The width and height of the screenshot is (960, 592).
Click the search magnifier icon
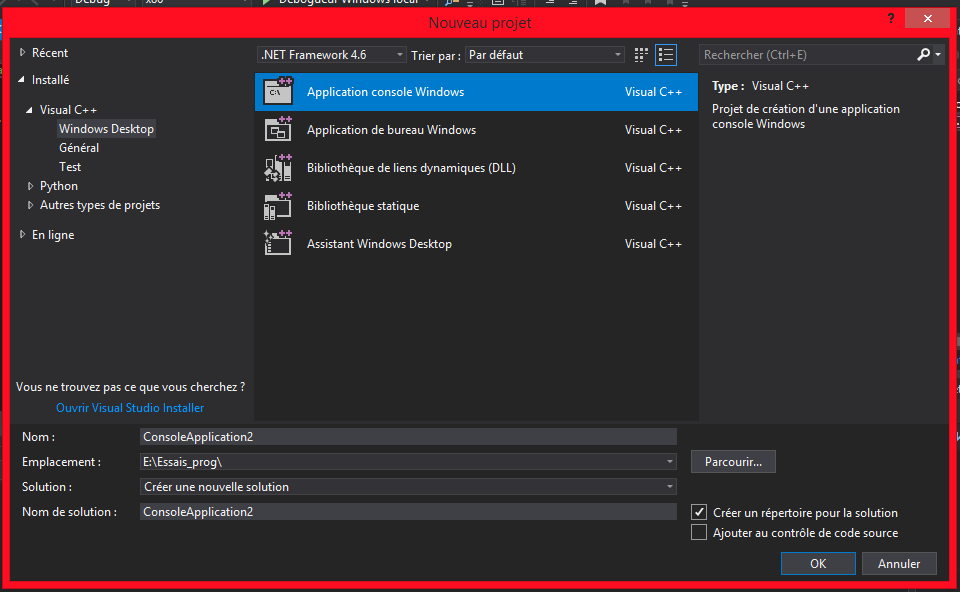coord(923,54)
